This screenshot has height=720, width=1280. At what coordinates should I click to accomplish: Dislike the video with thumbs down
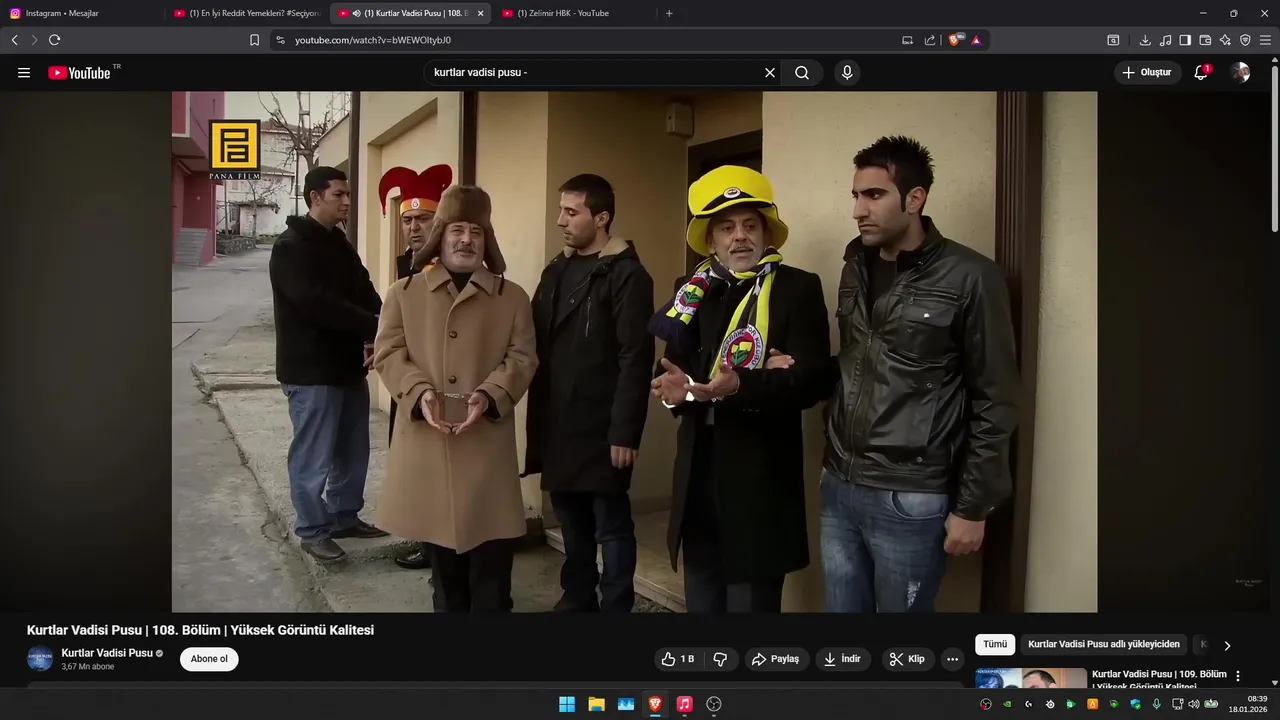[720, 659]
